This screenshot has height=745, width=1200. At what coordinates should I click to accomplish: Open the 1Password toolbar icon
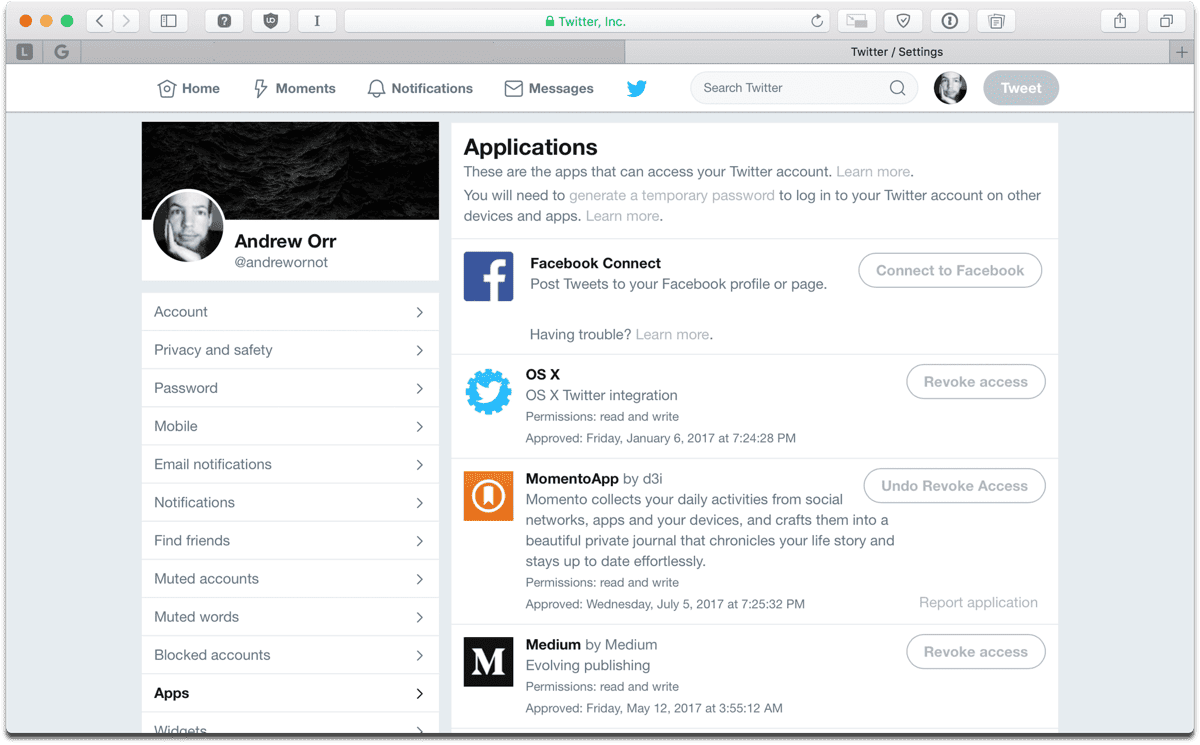tap(950, 21)
